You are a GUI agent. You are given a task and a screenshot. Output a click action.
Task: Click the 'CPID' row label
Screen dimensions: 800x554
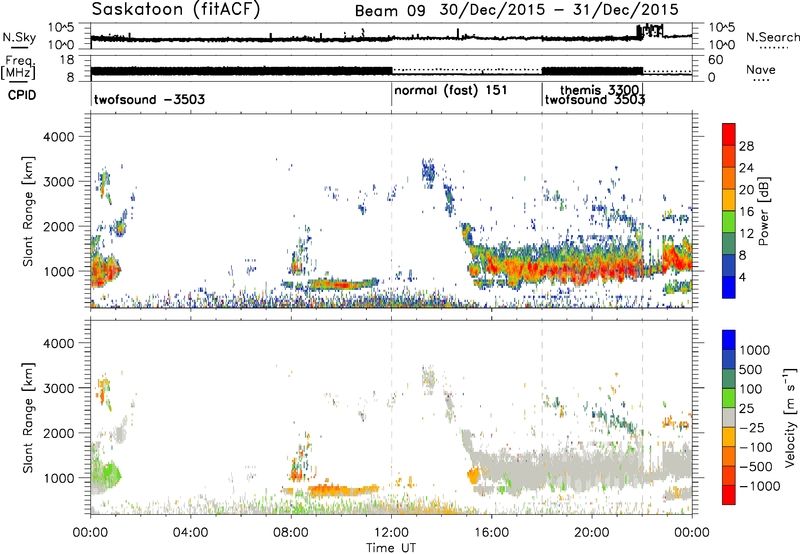(x=22, y=95)
